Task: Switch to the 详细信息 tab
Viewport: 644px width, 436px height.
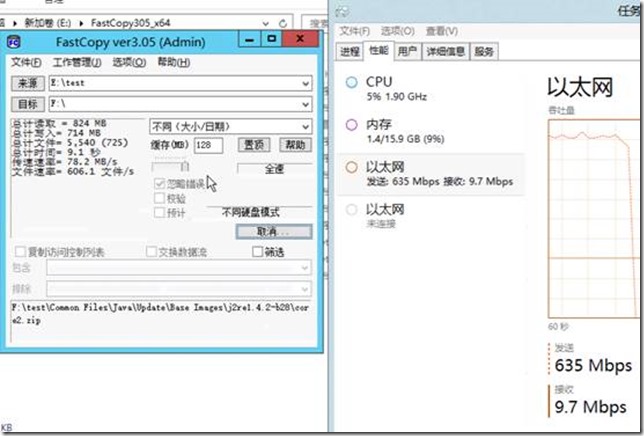Action: [x=446, y=51]
